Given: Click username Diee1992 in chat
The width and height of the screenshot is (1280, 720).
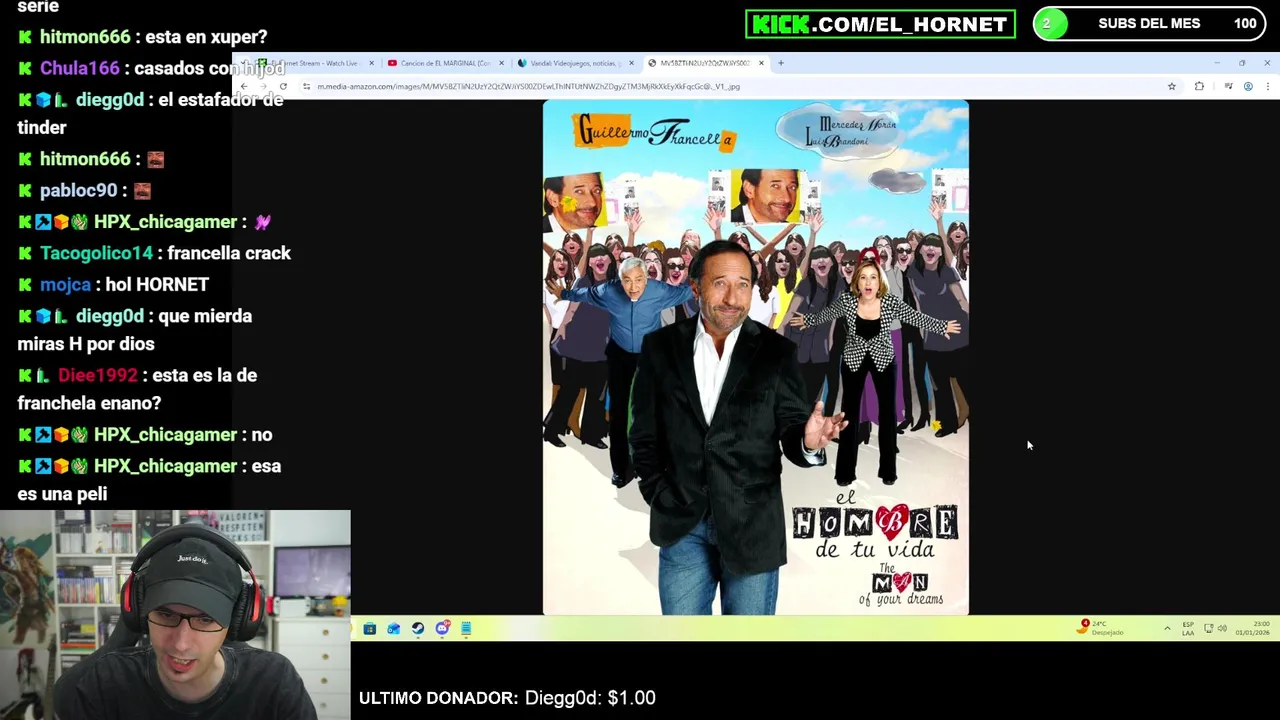Looking at the screenshot, I should pos(98,375).
